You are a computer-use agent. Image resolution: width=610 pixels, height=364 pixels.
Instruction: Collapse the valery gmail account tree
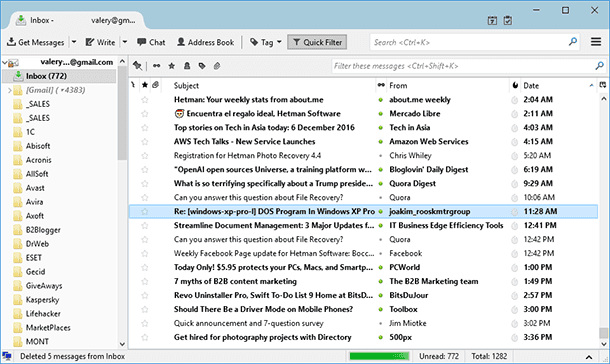(x=5, y=62)
